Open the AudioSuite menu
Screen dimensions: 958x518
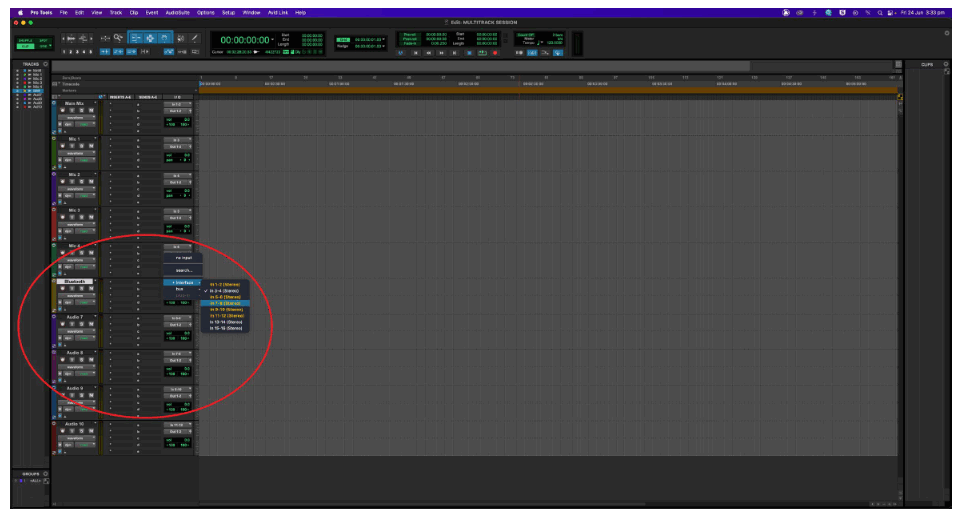point(178,12)
